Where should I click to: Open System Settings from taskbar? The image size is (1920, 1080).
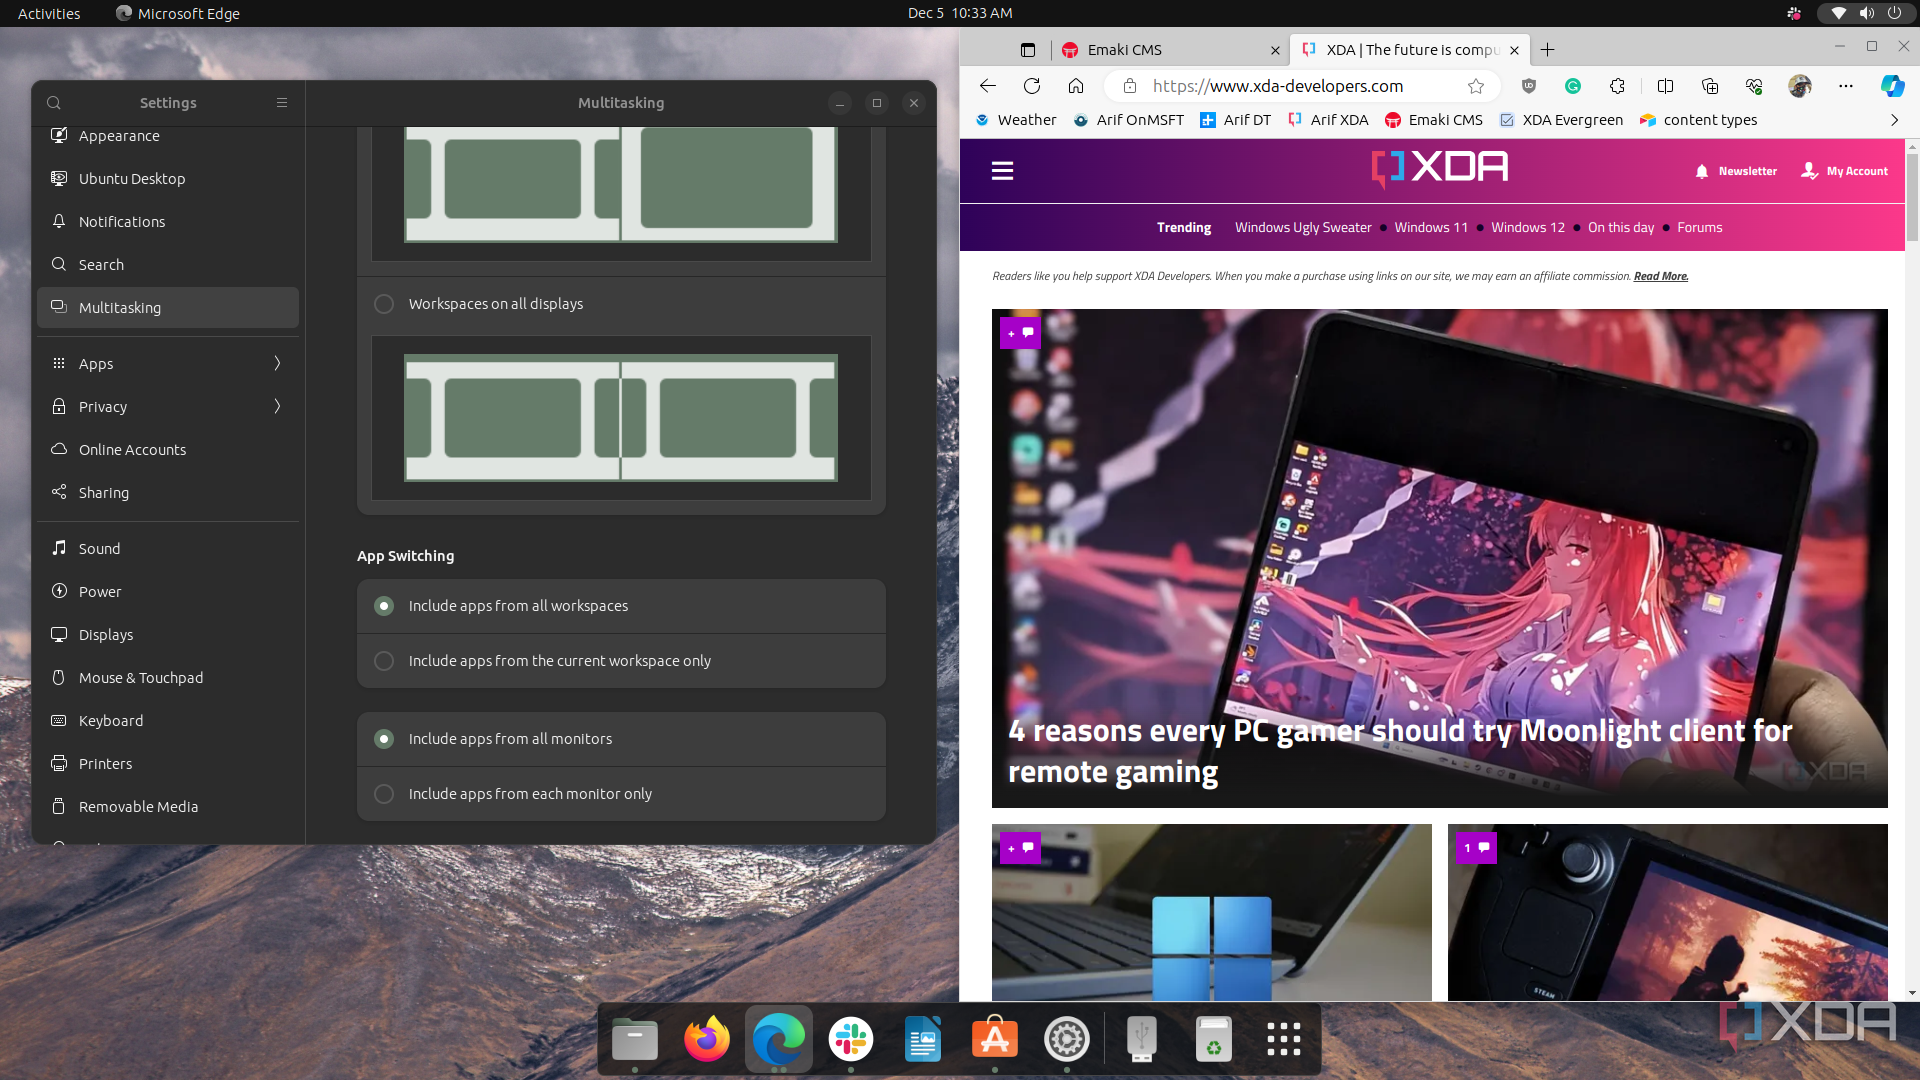click(1067, 1039)
